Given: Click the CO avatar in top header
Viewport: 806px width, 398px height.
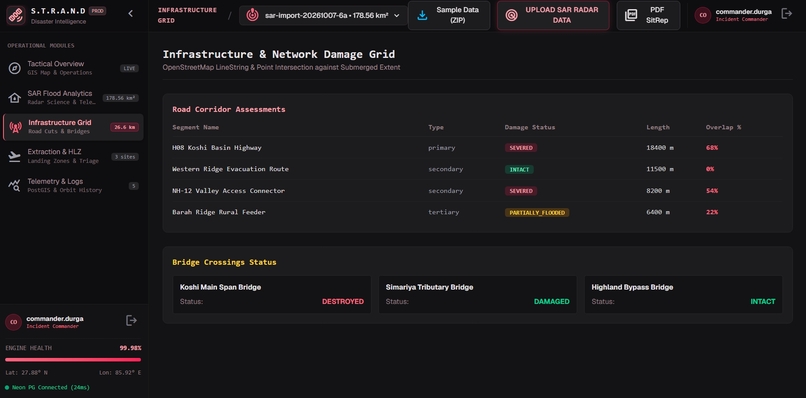Looking at the screenshot, I should pos(703,15).
